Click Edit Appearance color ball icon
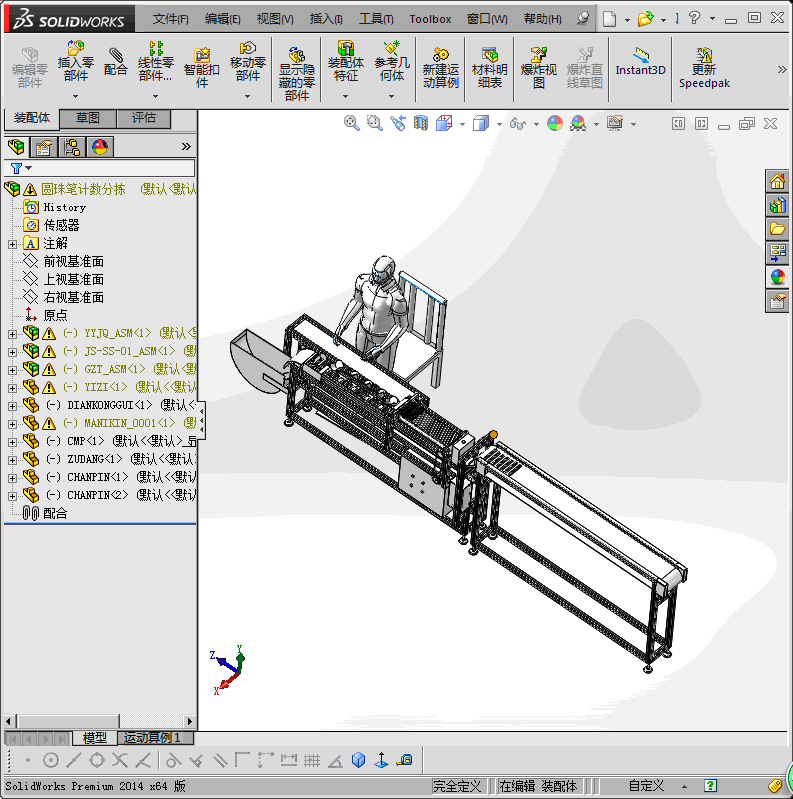 point(554,123)
